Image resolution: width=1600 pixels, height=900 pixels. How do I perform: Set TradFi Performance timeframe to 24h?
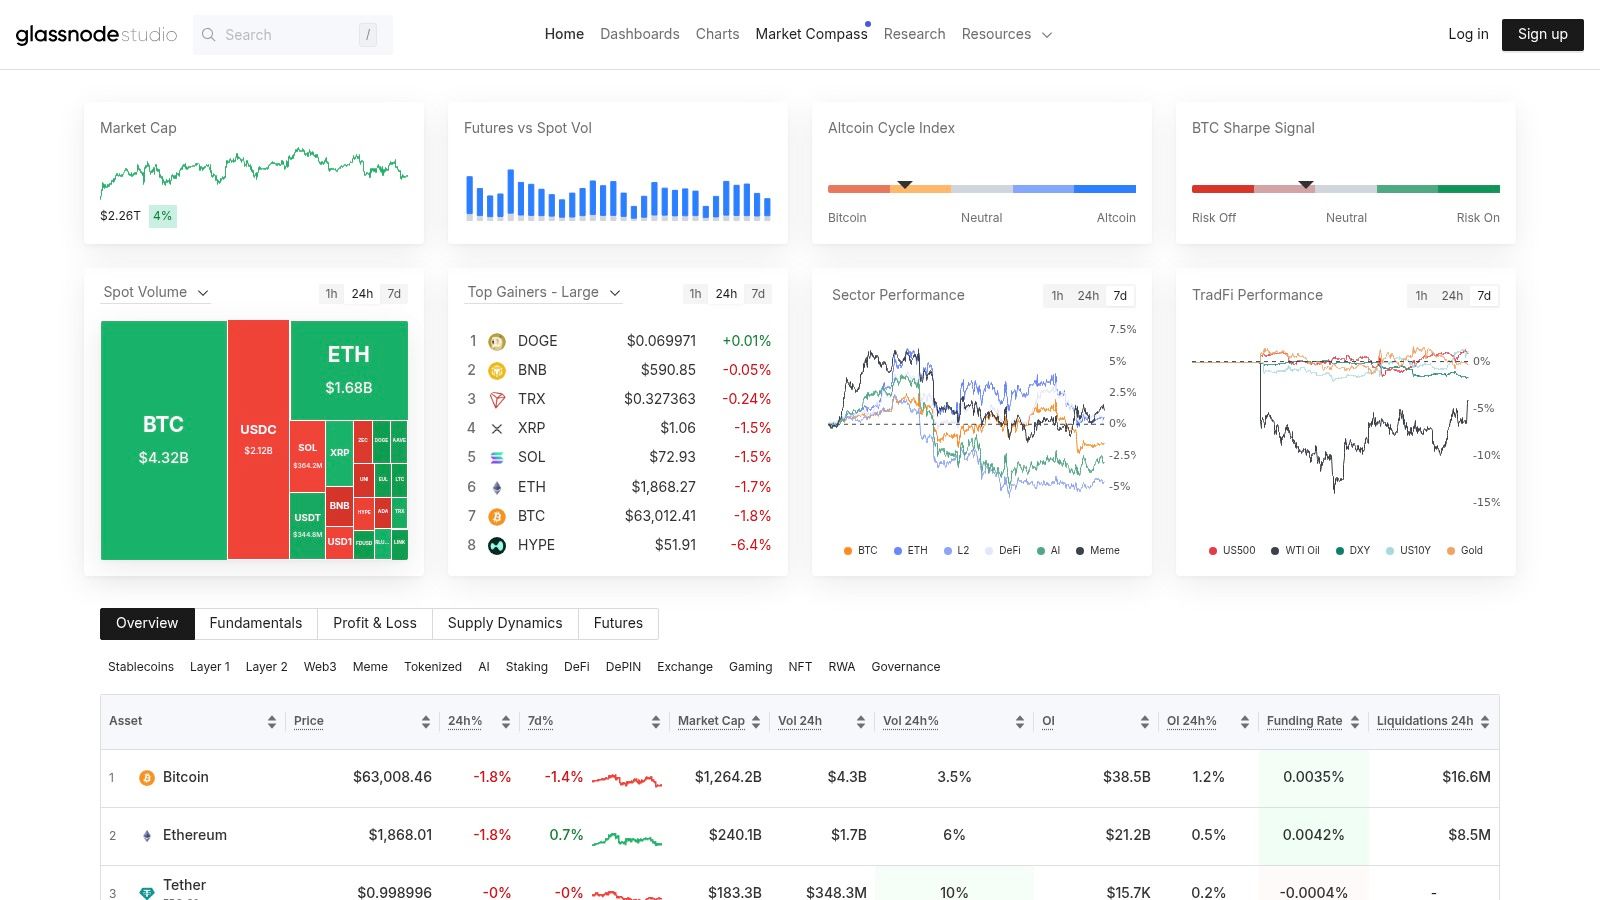[x=1452, y=296]
